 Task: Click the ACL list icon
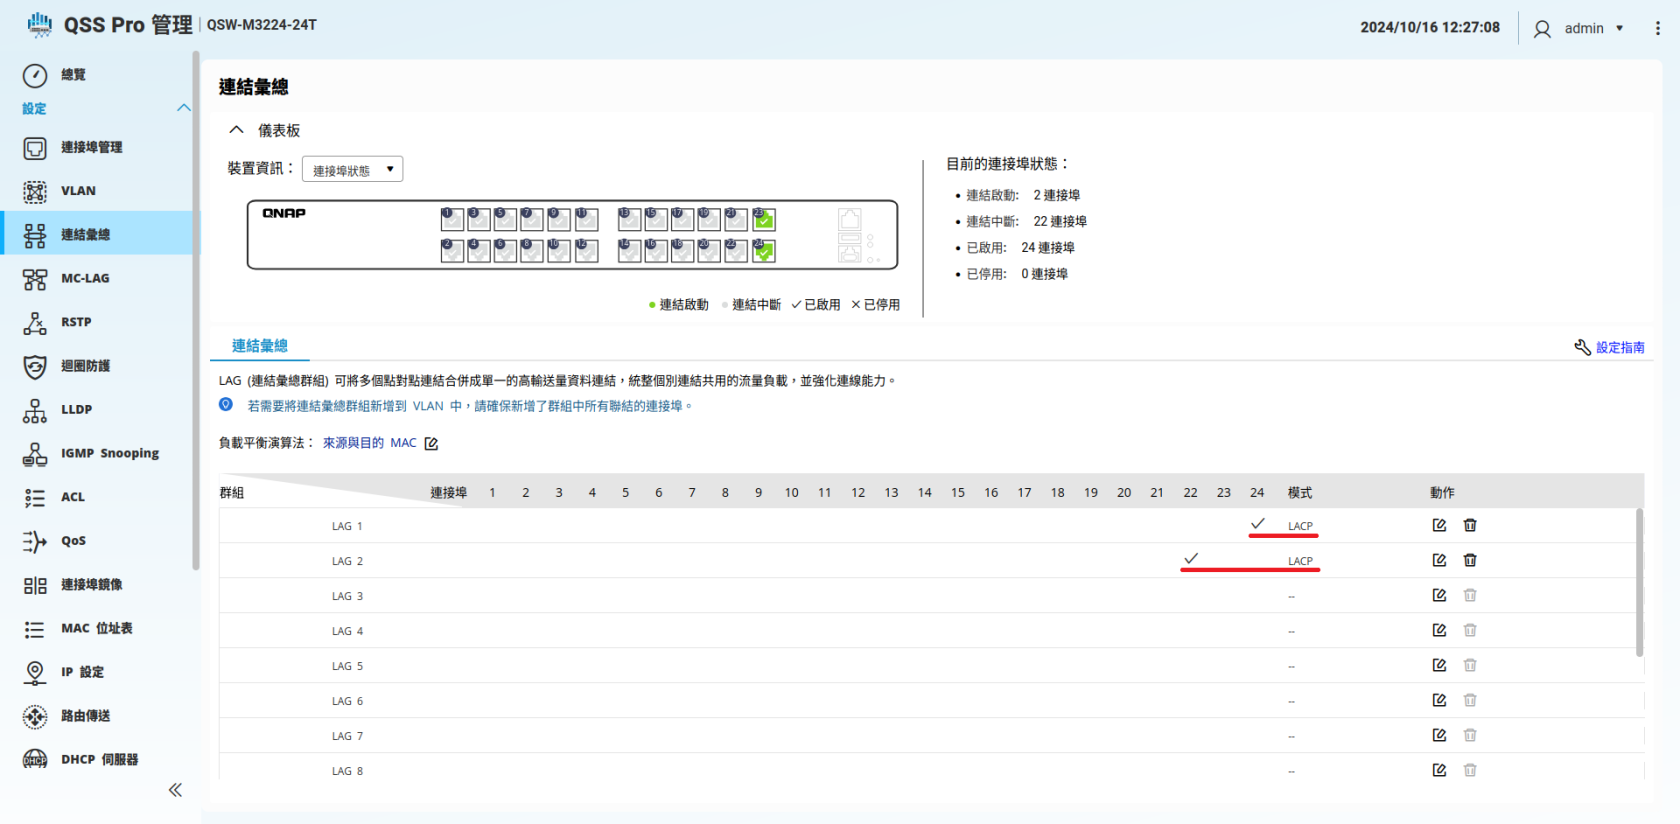click(x=35, y=497)
